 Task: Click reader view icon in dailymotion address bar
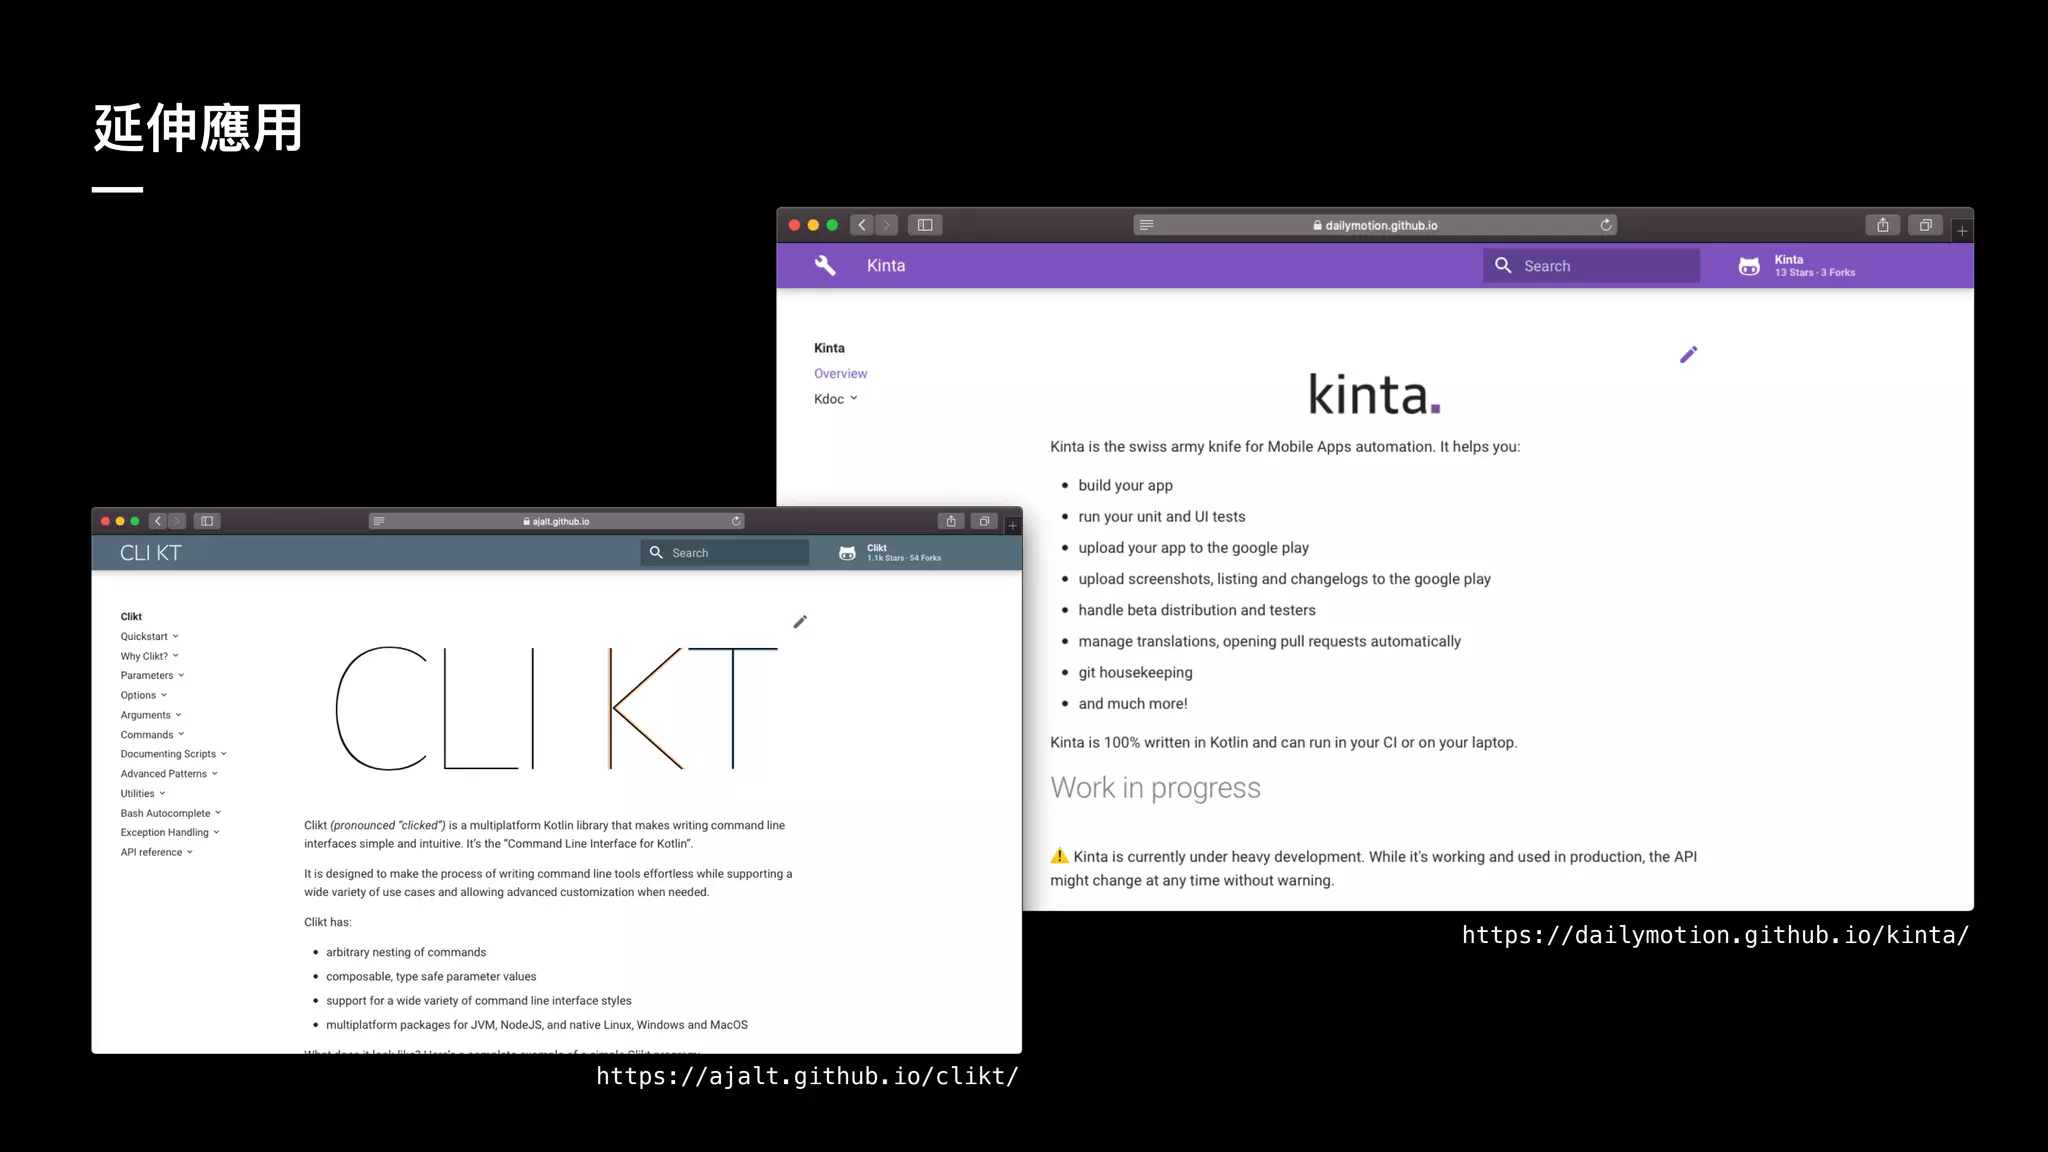click(1147, 225)
